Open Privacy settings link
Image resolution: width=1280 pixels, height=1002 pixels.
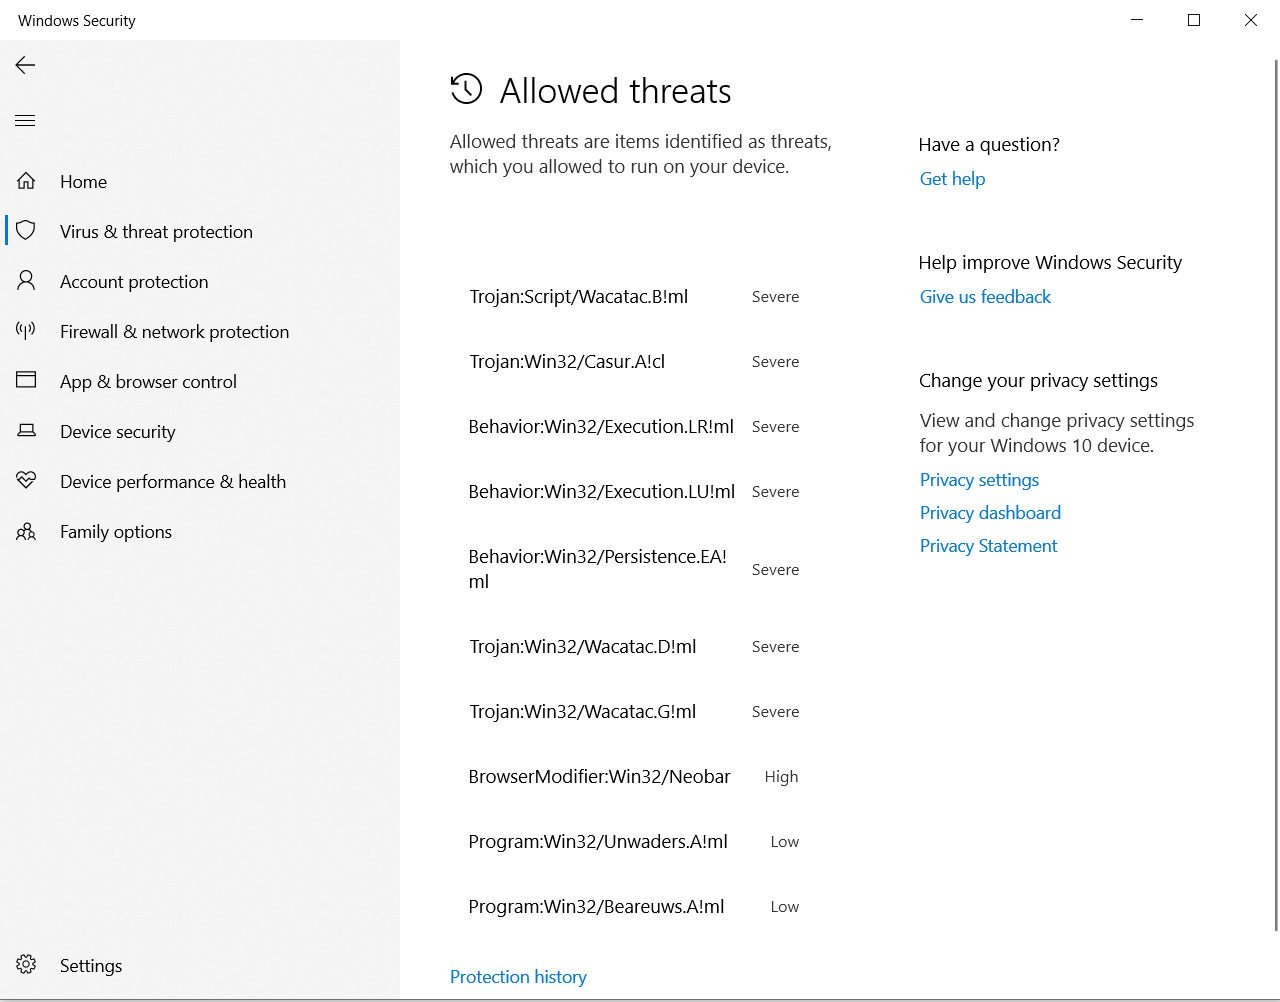979,480
